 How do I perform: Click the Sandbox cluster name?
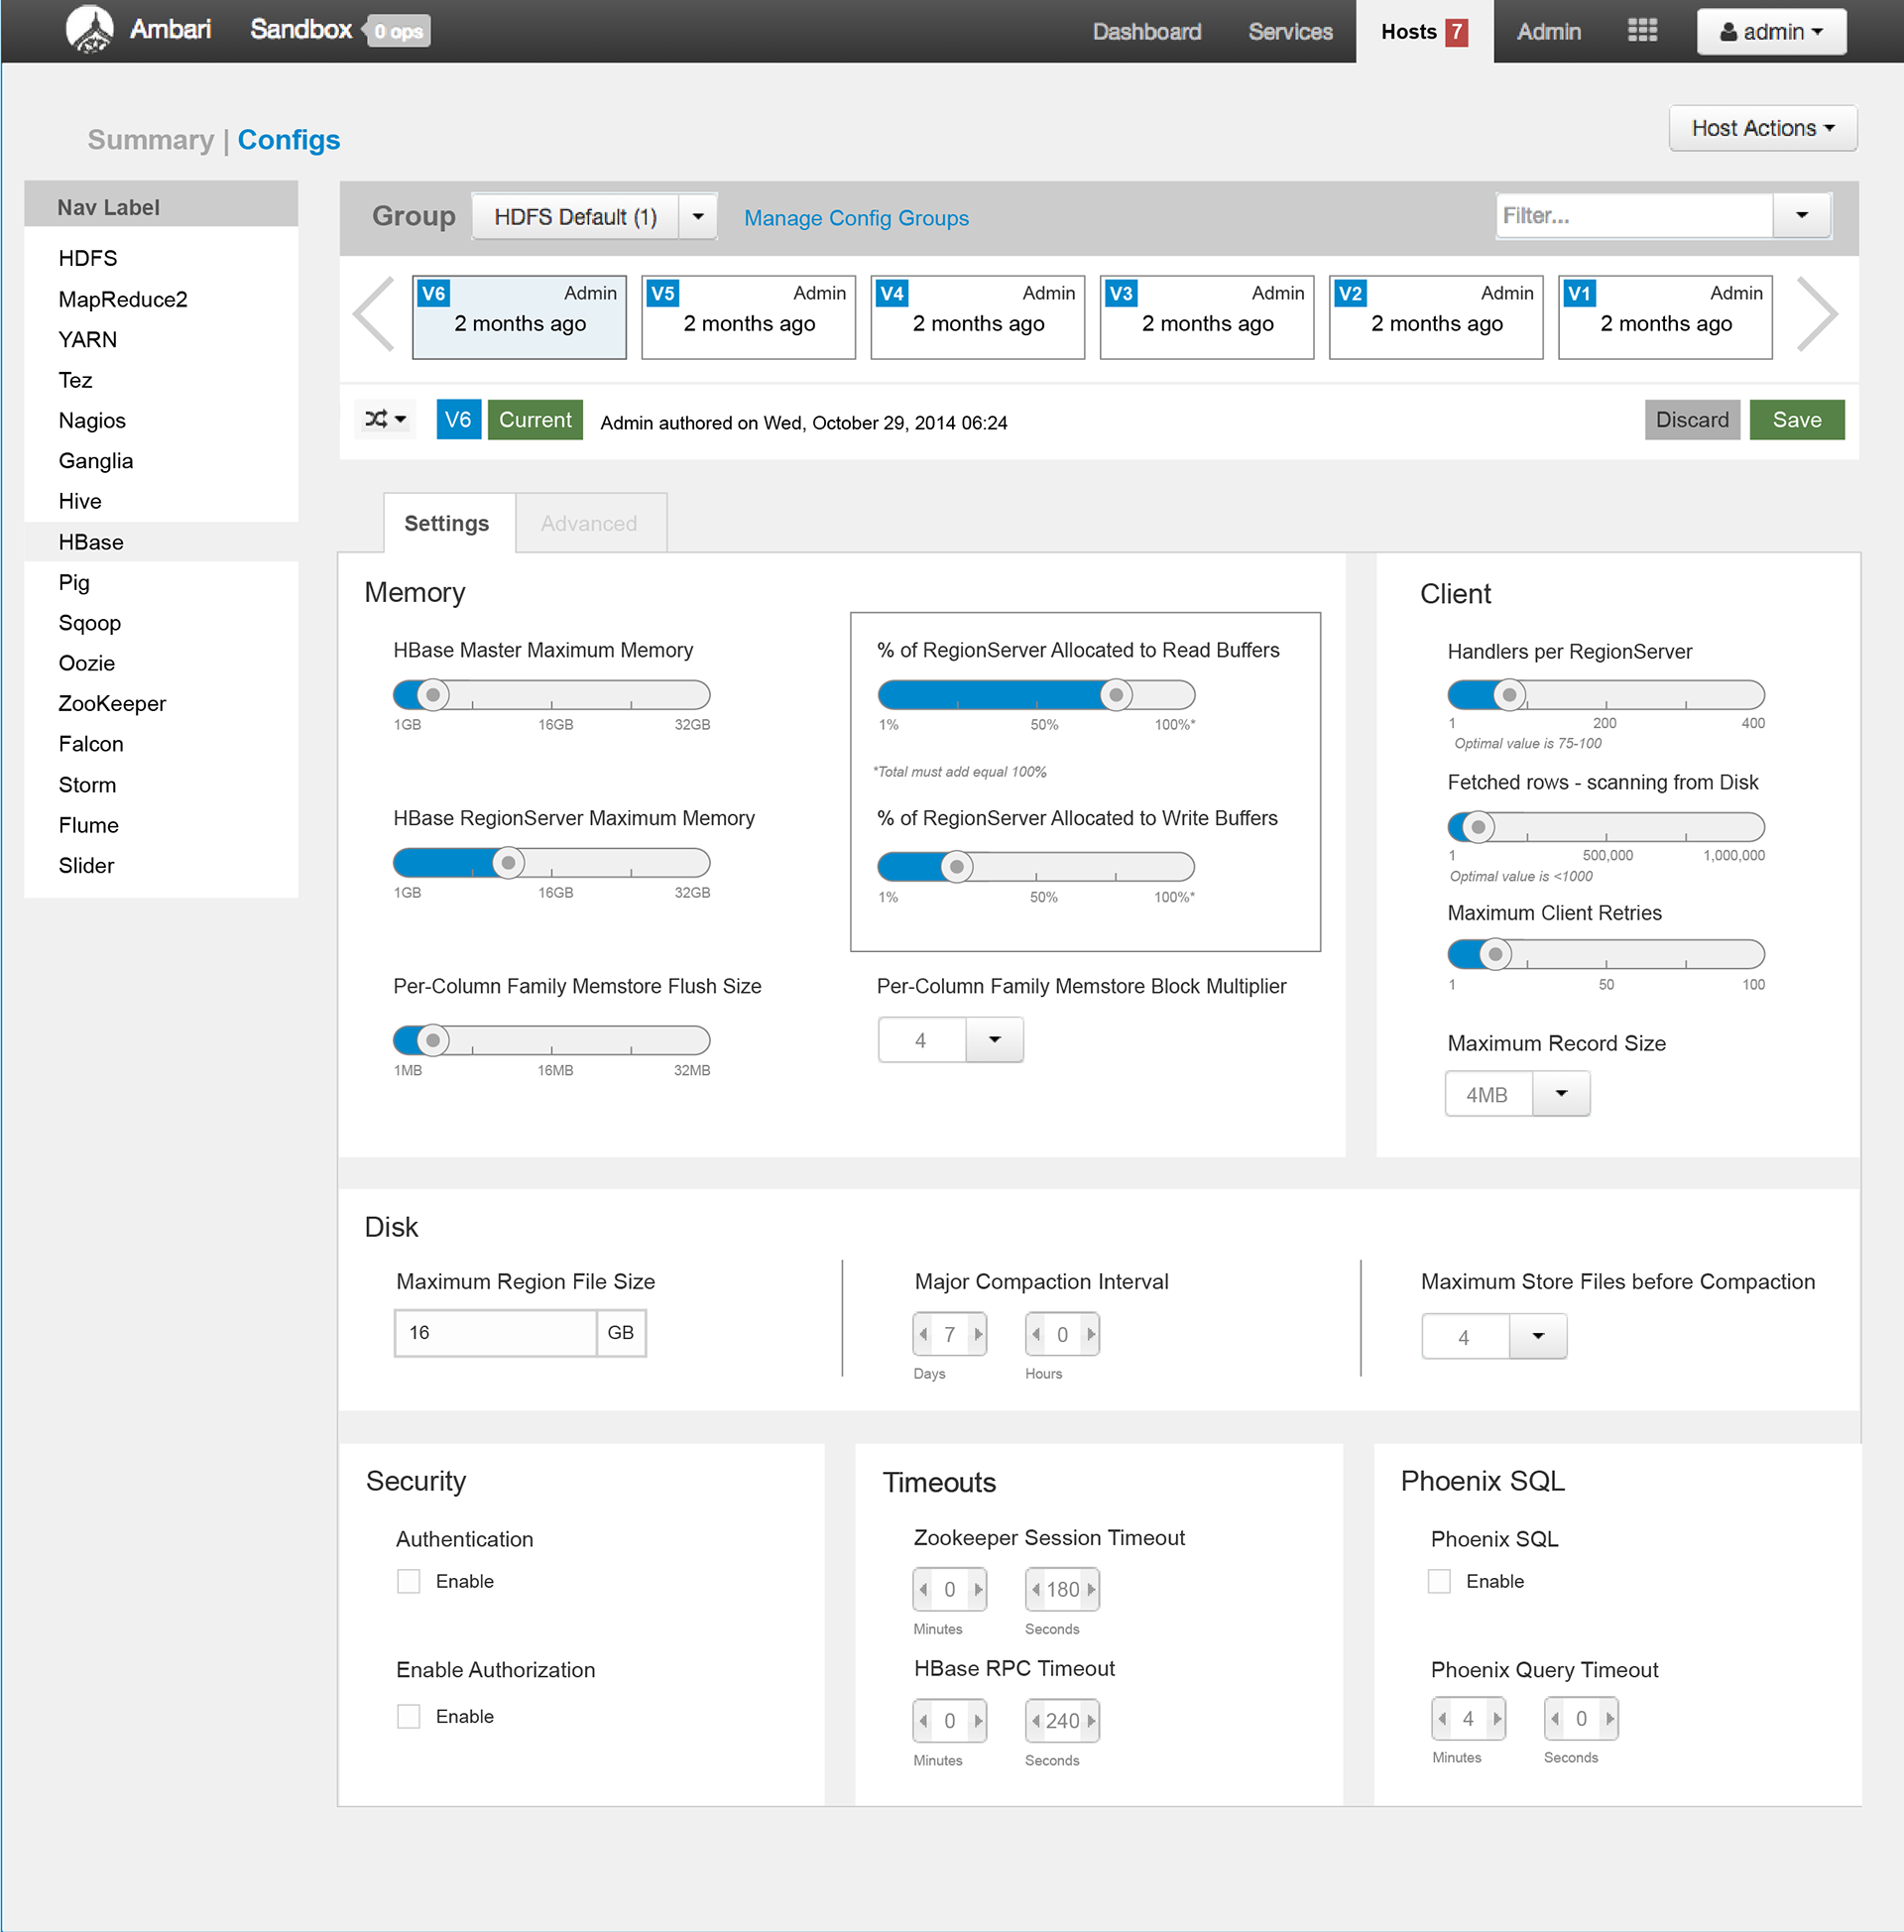click(x=301, y=30)
